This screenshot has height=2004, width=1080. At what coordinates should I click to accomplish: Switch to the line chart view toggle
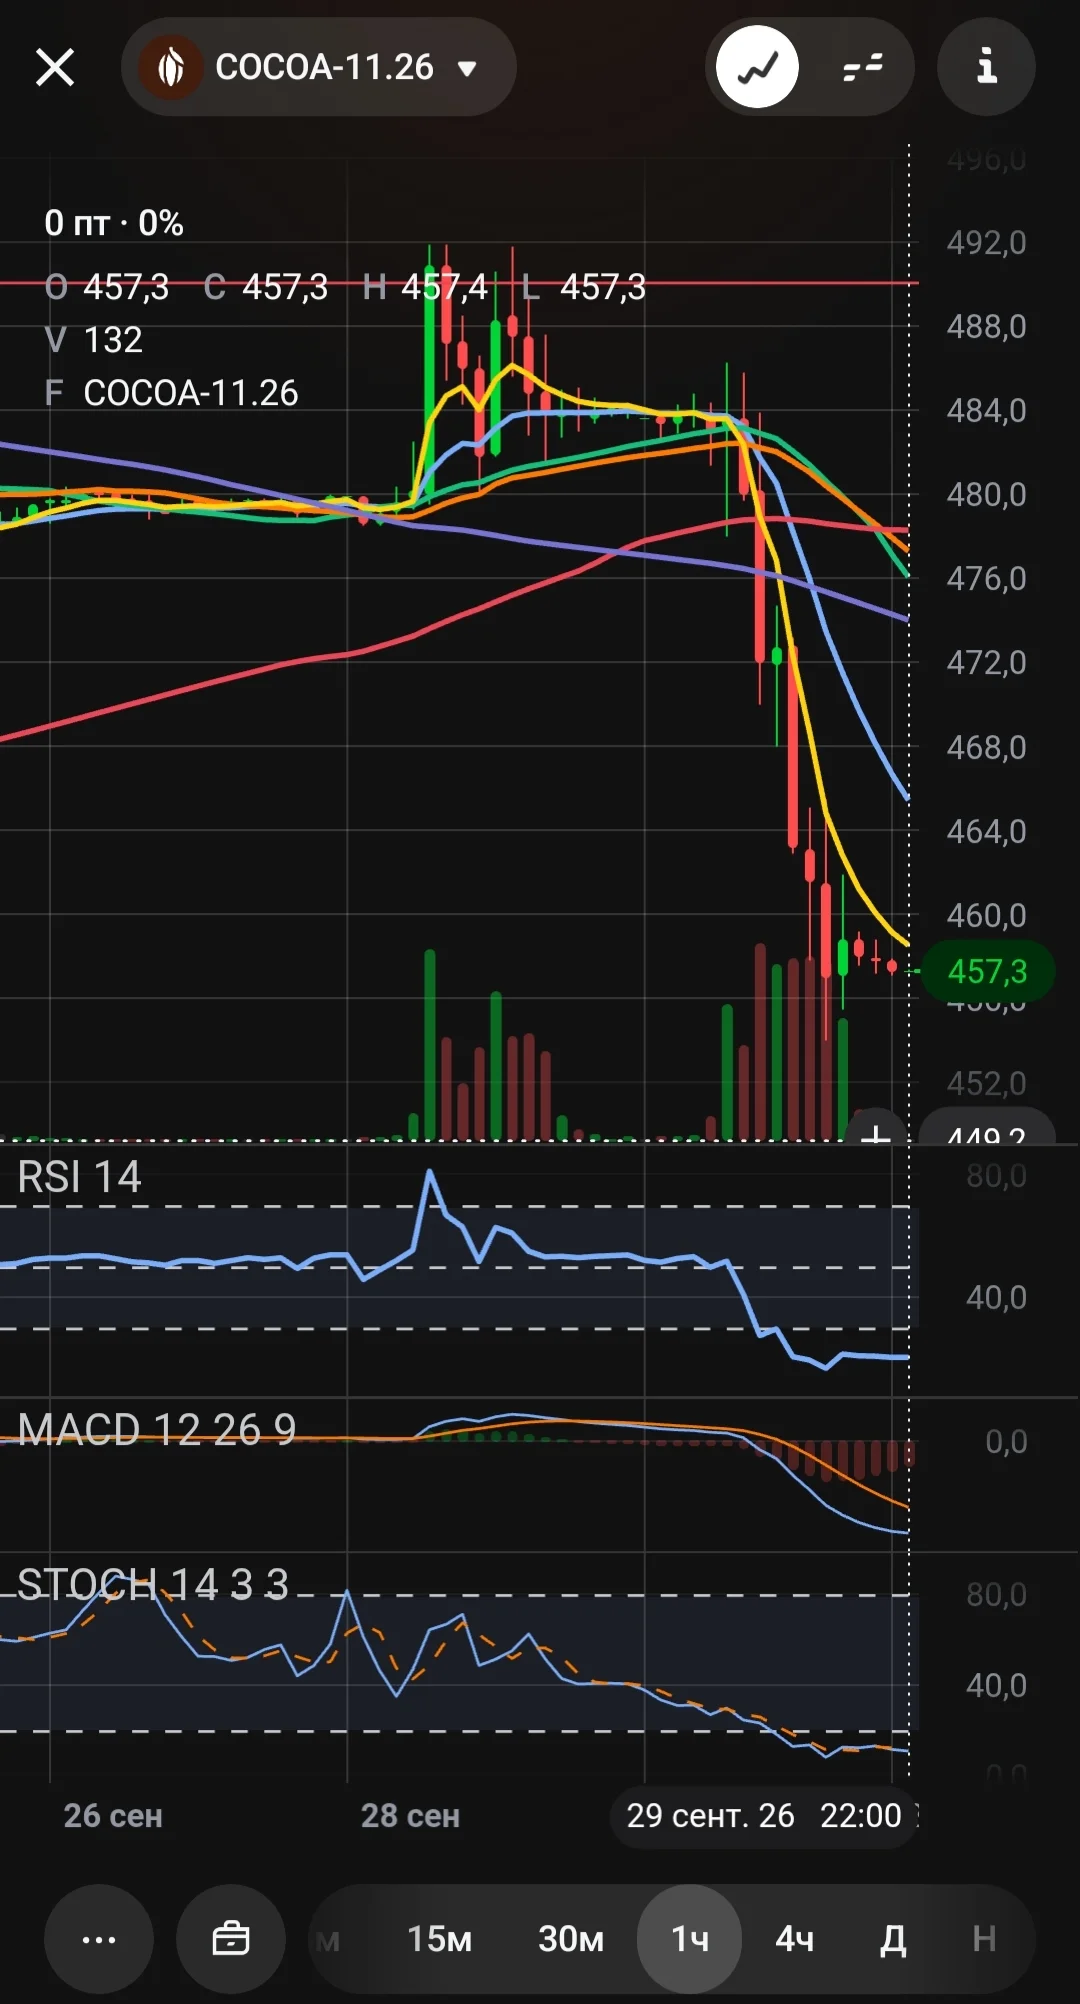coord(758,67)
